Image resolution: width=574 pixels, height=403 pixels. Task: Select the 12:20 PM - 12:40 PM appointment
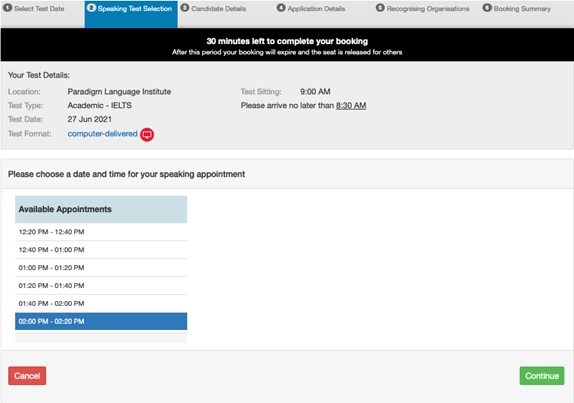[101, 232]
